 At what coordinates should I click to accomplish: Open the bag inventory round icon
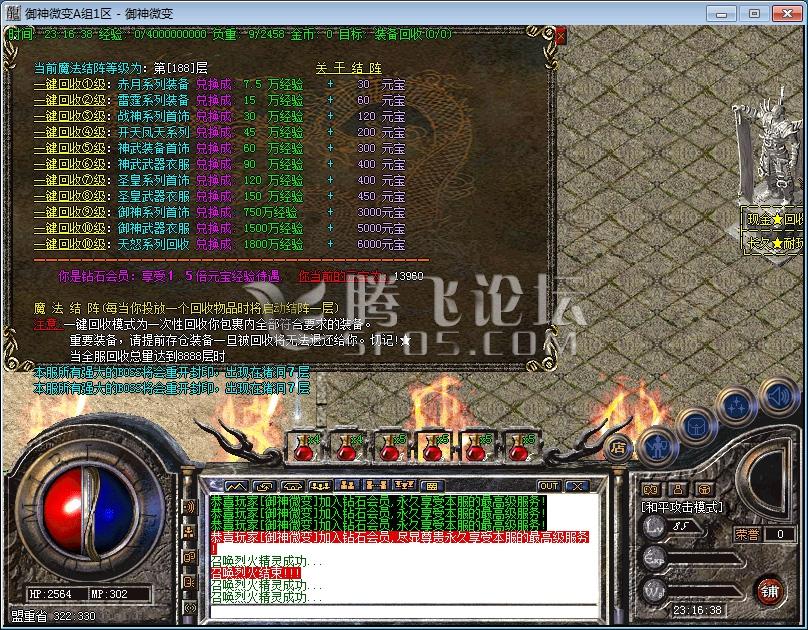point(697,427)
